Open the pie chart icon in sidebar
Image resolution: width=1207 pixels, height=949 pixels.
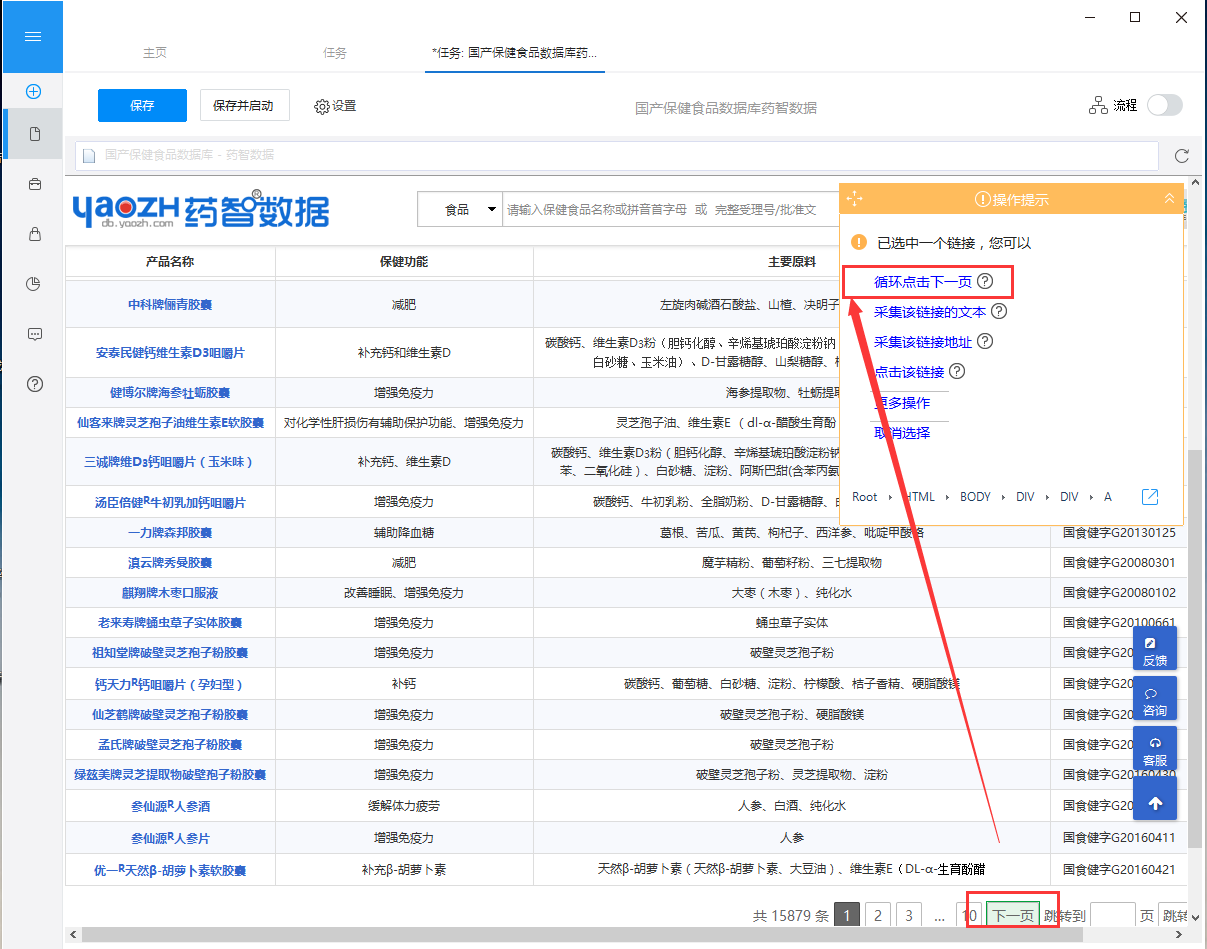tap(35, 284)
